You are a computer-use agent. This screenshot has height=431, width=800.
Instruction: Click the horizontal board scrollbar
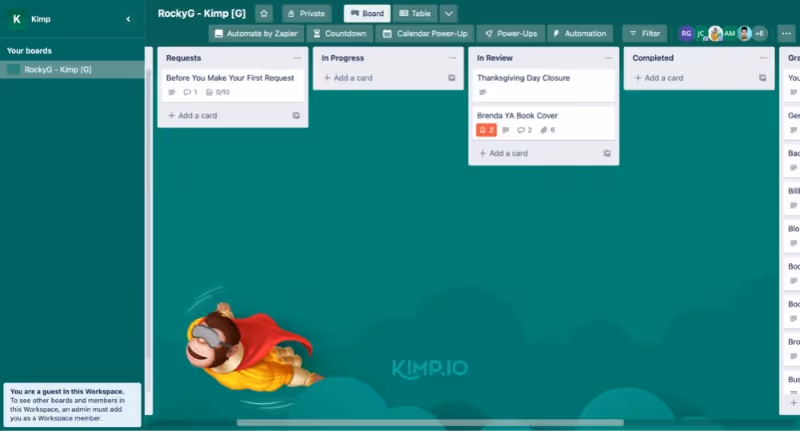[x=430, y=423]
